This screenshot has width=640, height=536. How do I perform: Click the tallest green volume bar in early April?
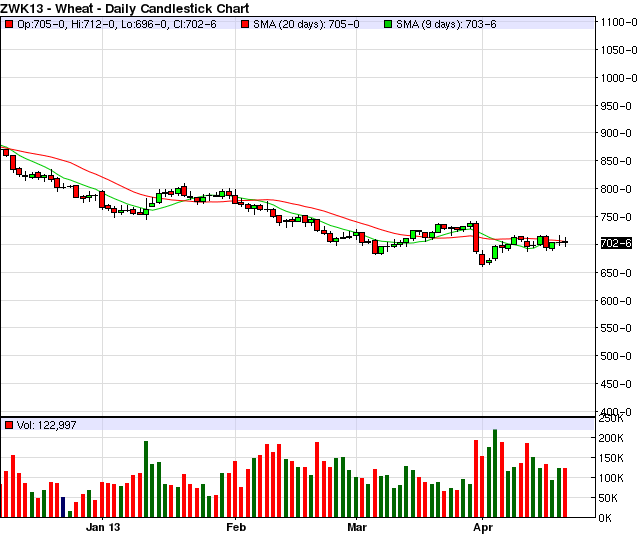pos(495,473)
